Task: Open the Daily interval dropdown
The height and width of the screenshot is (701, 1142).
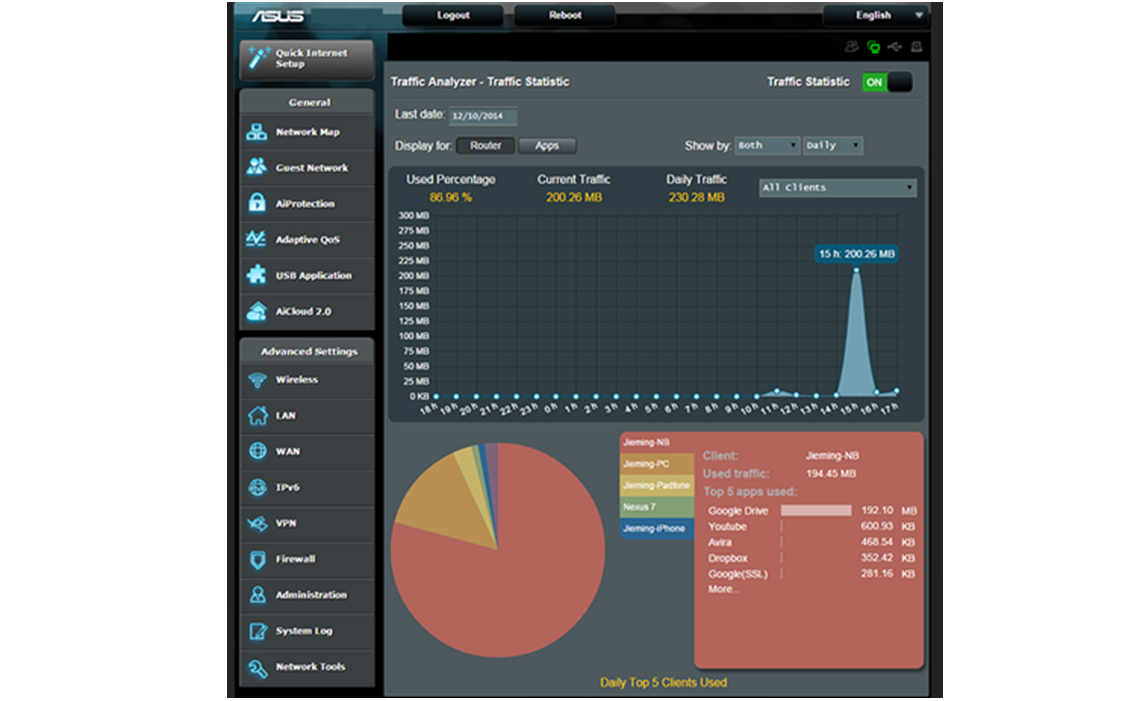Action: [x=833, y=146]
